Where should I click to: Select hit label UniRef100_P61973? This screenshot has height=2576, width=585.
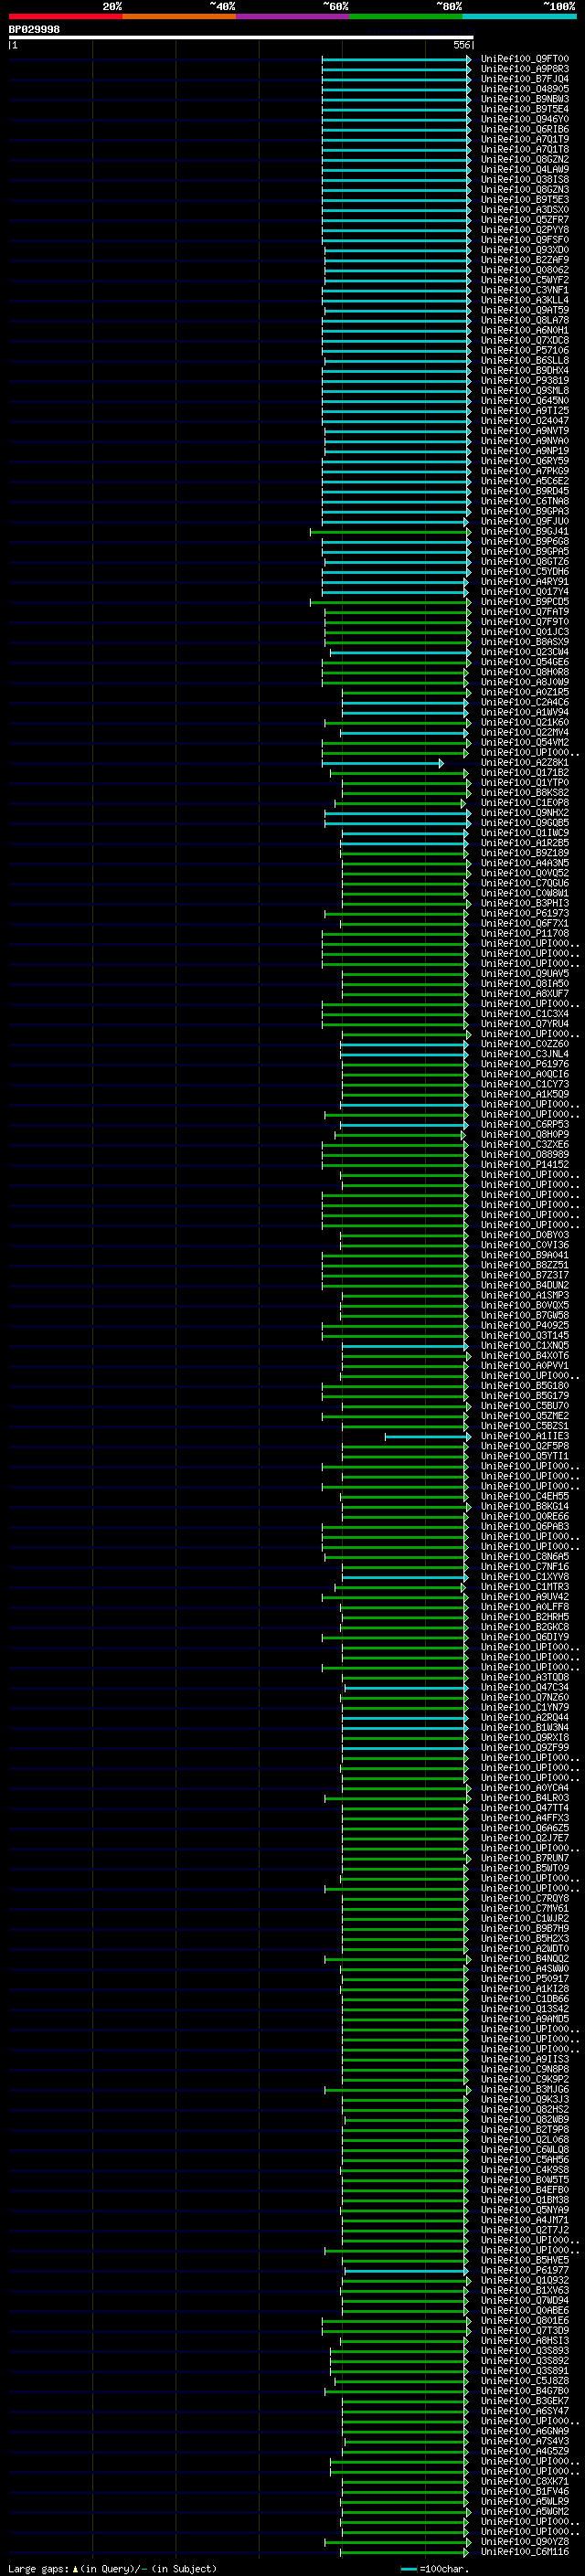[x=525, y=913]
